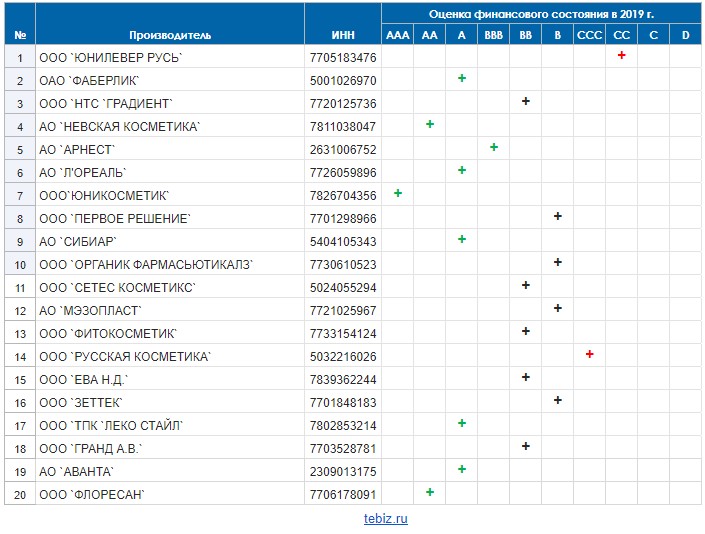The height and width of the screenshot is (534, 705).
Task: Select the АО `СИБИАР` cell
Action: point(170,241)
